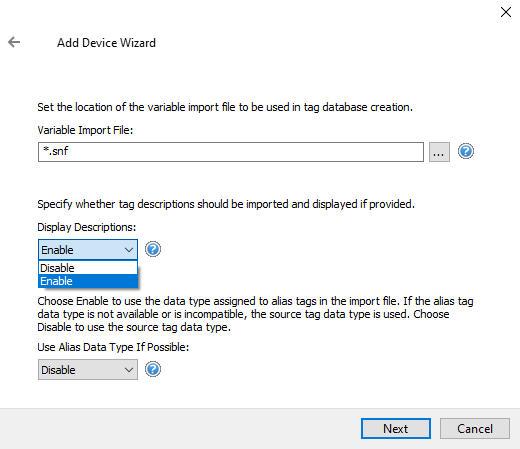520x449 pixels.
Task: Click the Display Descriptions label
Action: click(x=87, y=227)
